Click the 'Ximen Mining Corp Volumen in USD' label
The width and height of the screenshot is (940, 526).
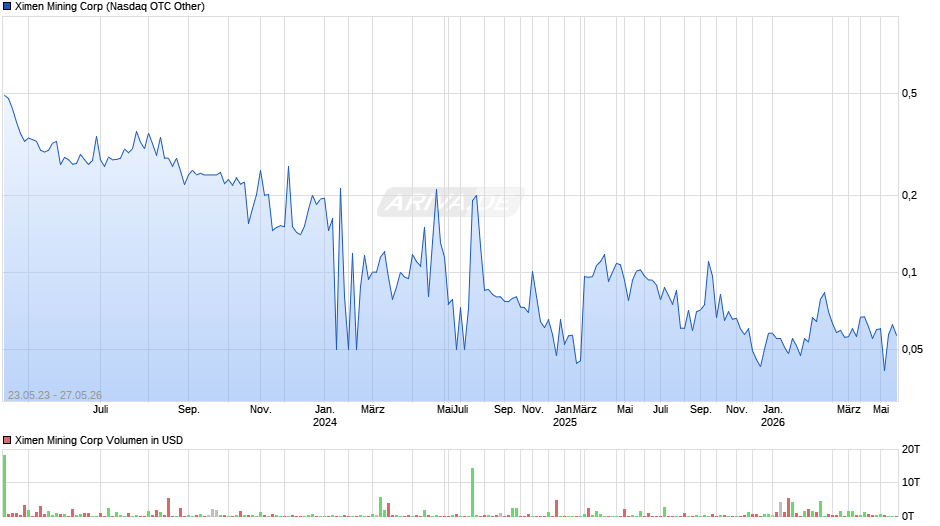pyautogui.click(x=99, y=440)
